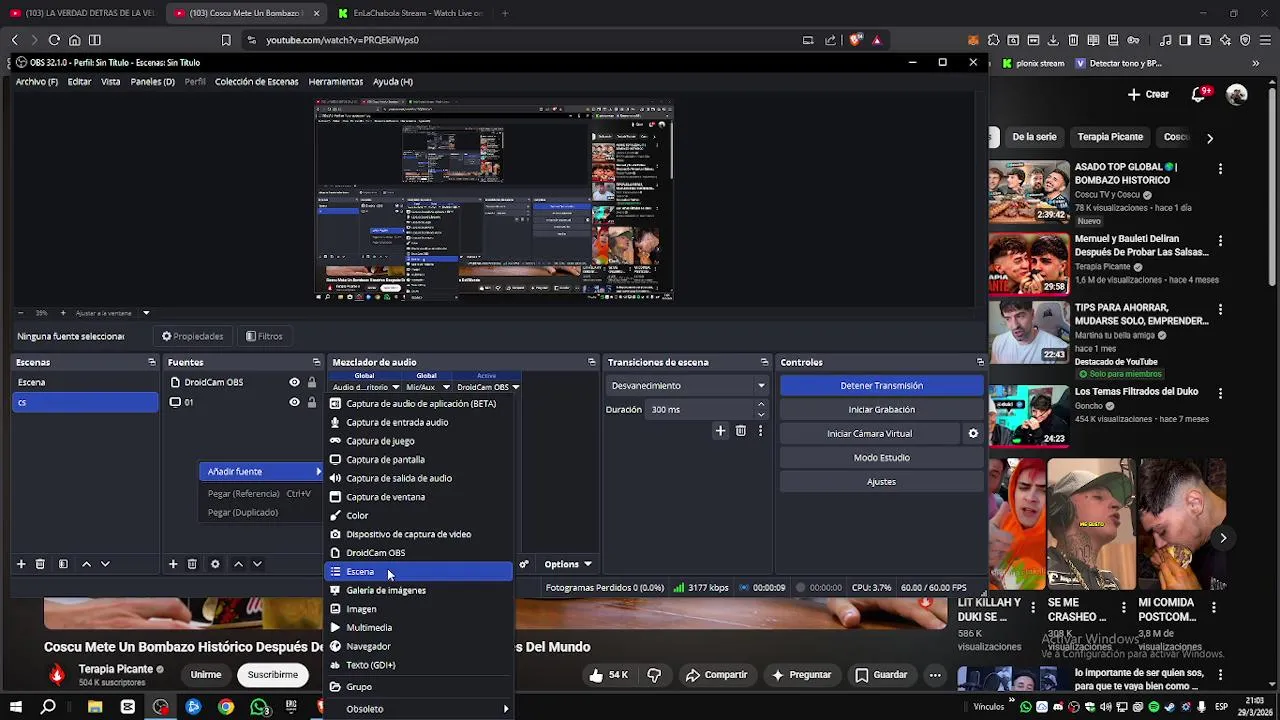Remove the source with the Fuentes trash icon
This screenshot has width=1280, height=720.
coord(192,564)
